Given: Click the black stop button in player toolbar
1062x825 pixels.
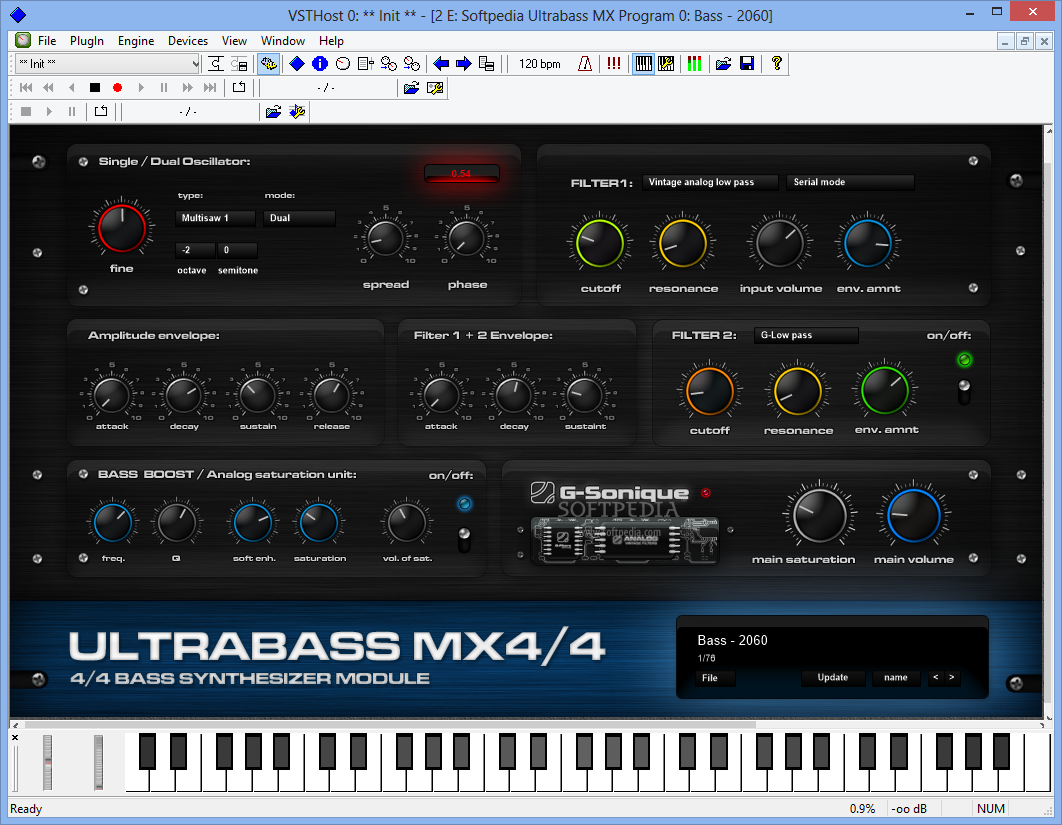Looking at the screenshot, I should (95, 87).
